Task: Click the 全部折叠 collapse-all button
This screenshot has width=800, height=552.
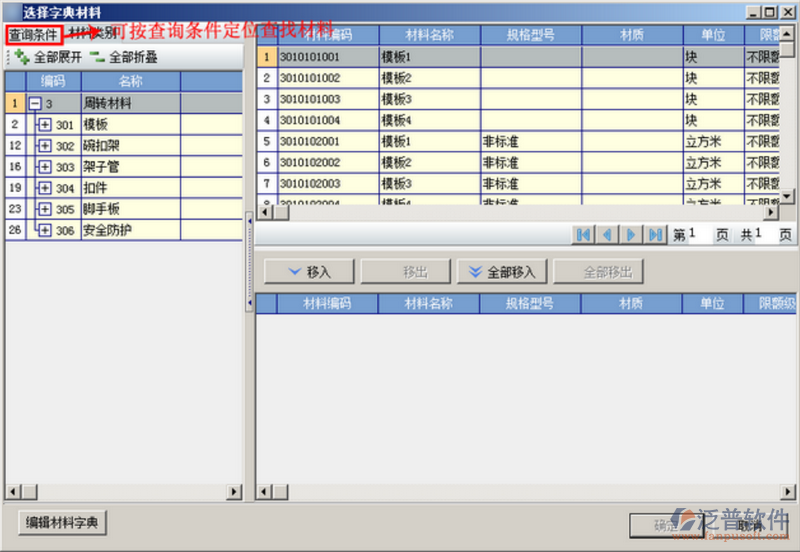Action: [123, 57]
